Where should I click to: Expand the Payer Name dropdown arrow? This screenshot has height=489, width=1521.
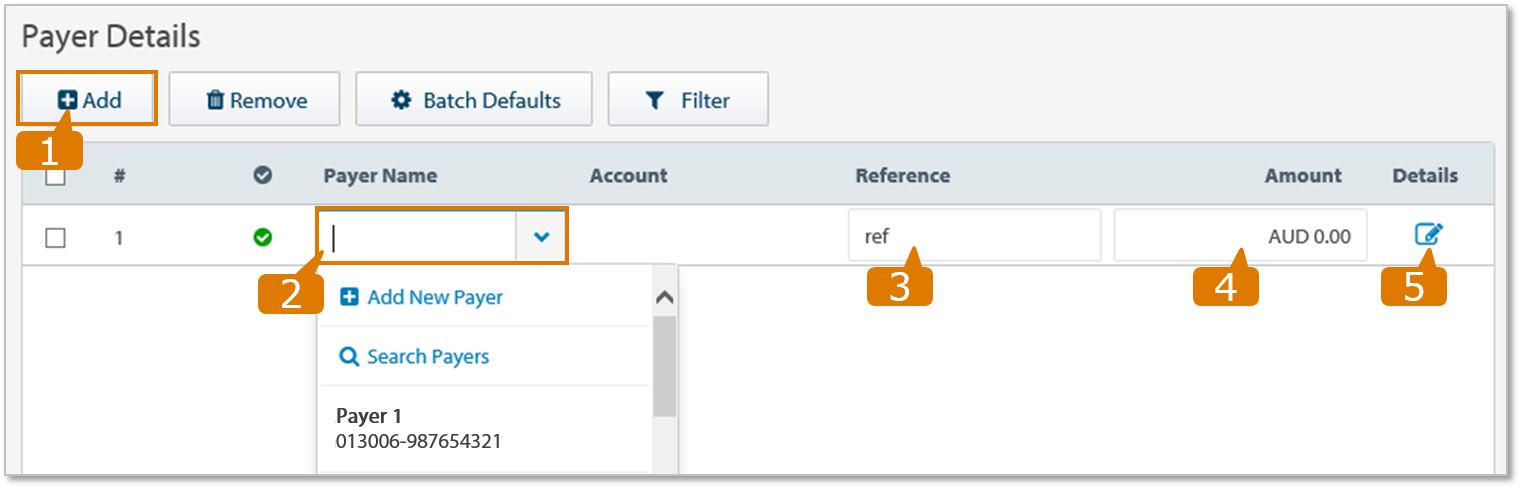point(541,237)
